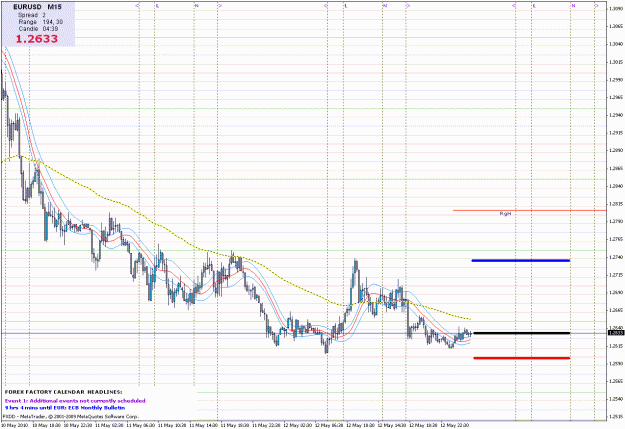The image size is (625, 429).
Task: Select the thick red horizontal line
Action: tap(522, 358)
